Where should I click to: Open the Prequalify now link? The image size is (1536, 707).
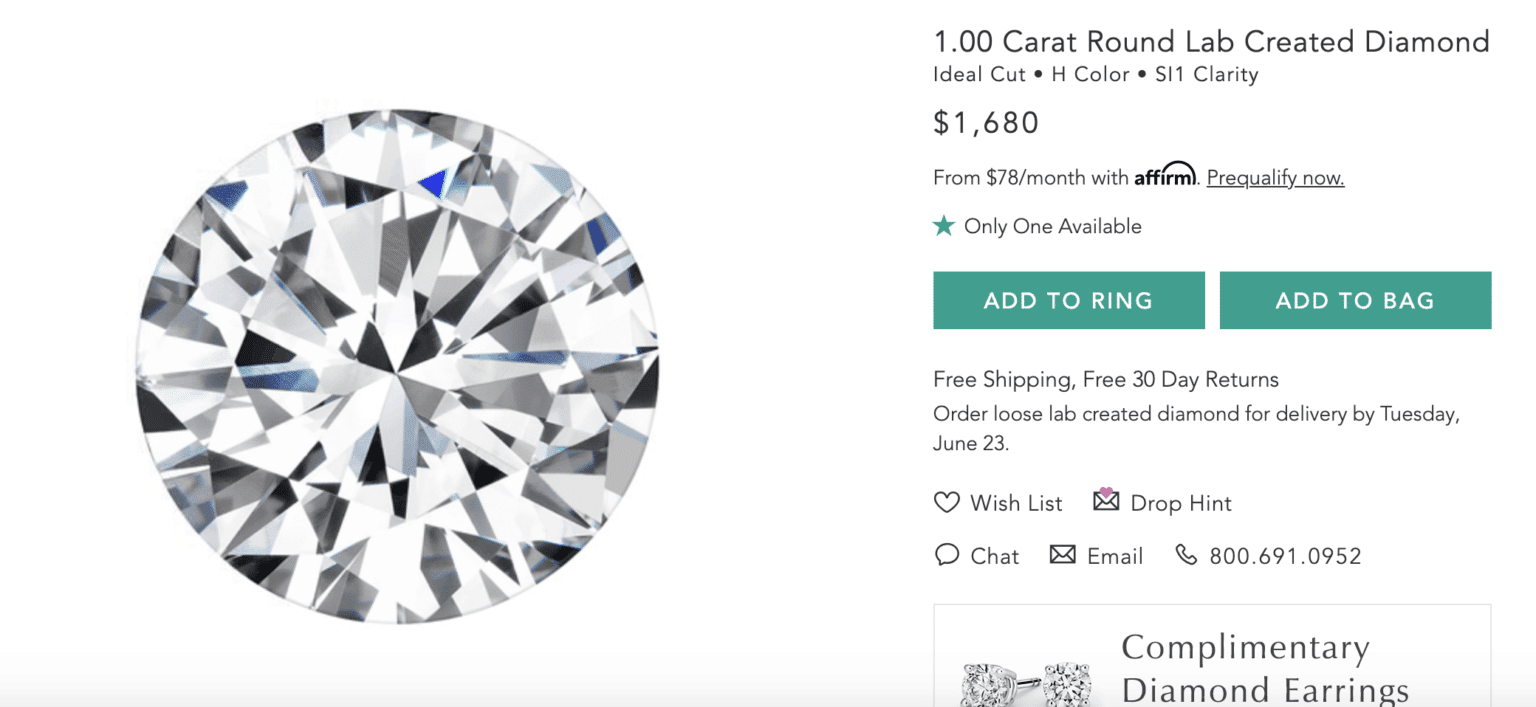pos(1275,177)
